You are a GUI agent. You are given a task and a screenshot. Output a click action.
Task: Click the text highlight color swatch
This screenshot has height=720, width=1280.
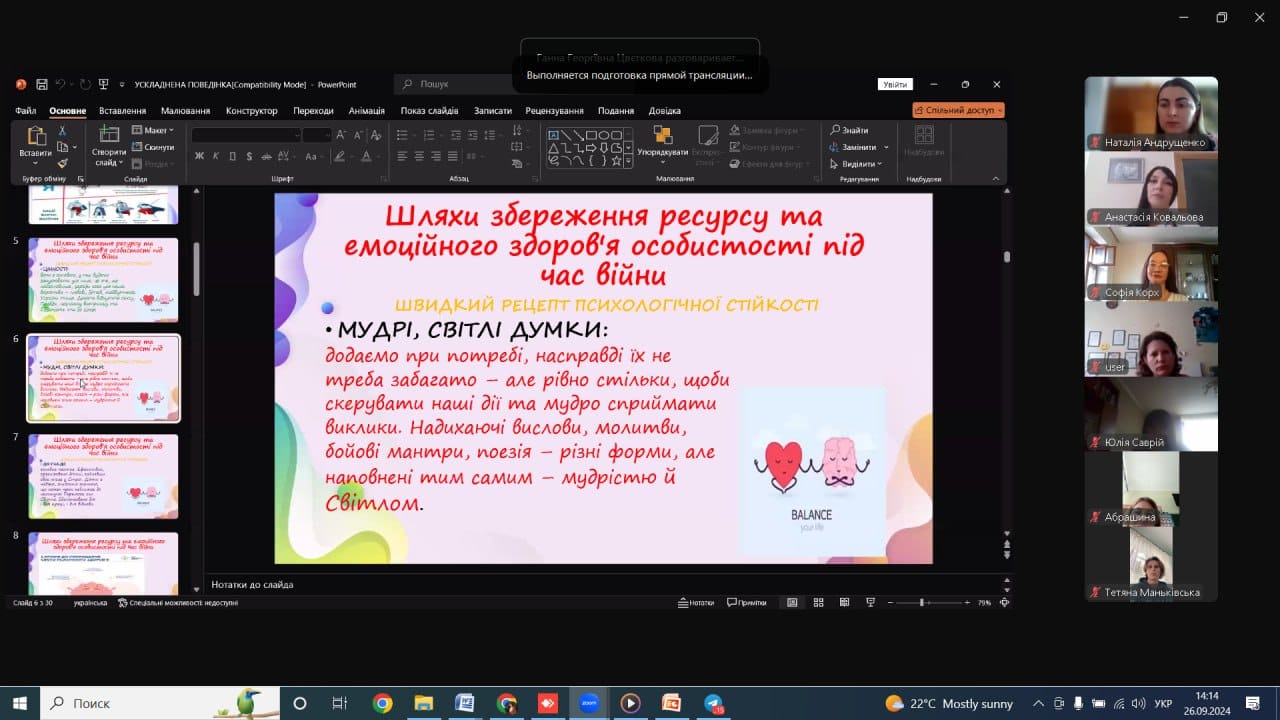pyautogui.click(x=340, y=156)
